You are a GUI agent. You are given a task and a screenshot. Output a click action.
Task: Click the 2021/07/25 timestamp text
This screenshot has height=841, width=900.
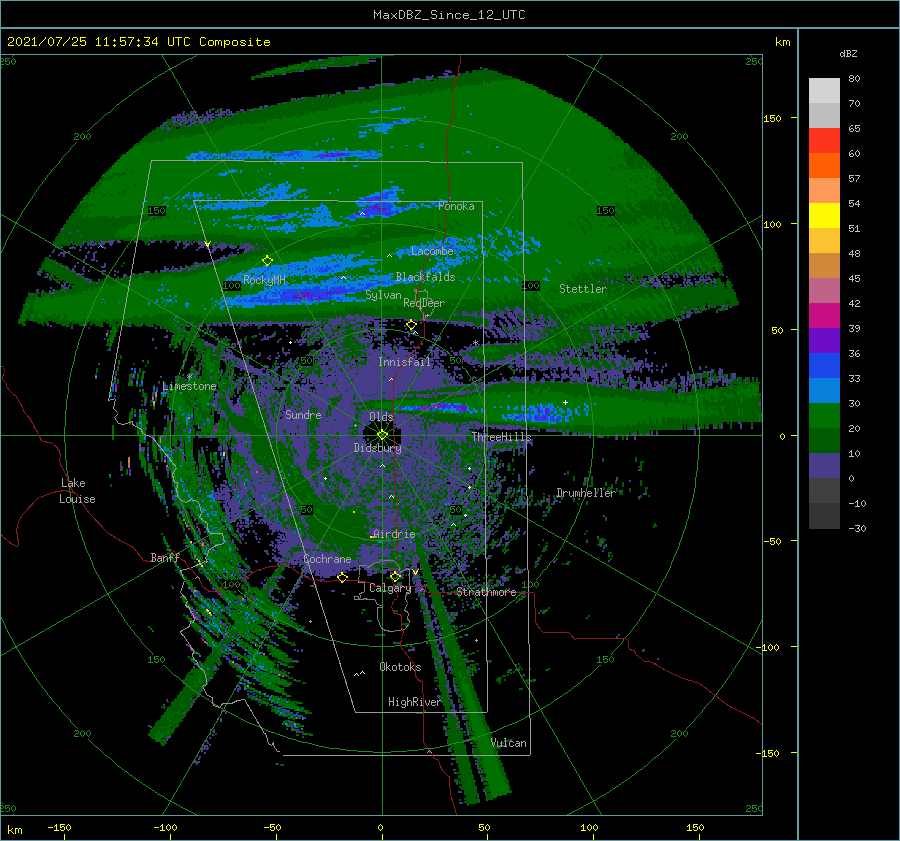pyautogui.click(x=138, y=42)
